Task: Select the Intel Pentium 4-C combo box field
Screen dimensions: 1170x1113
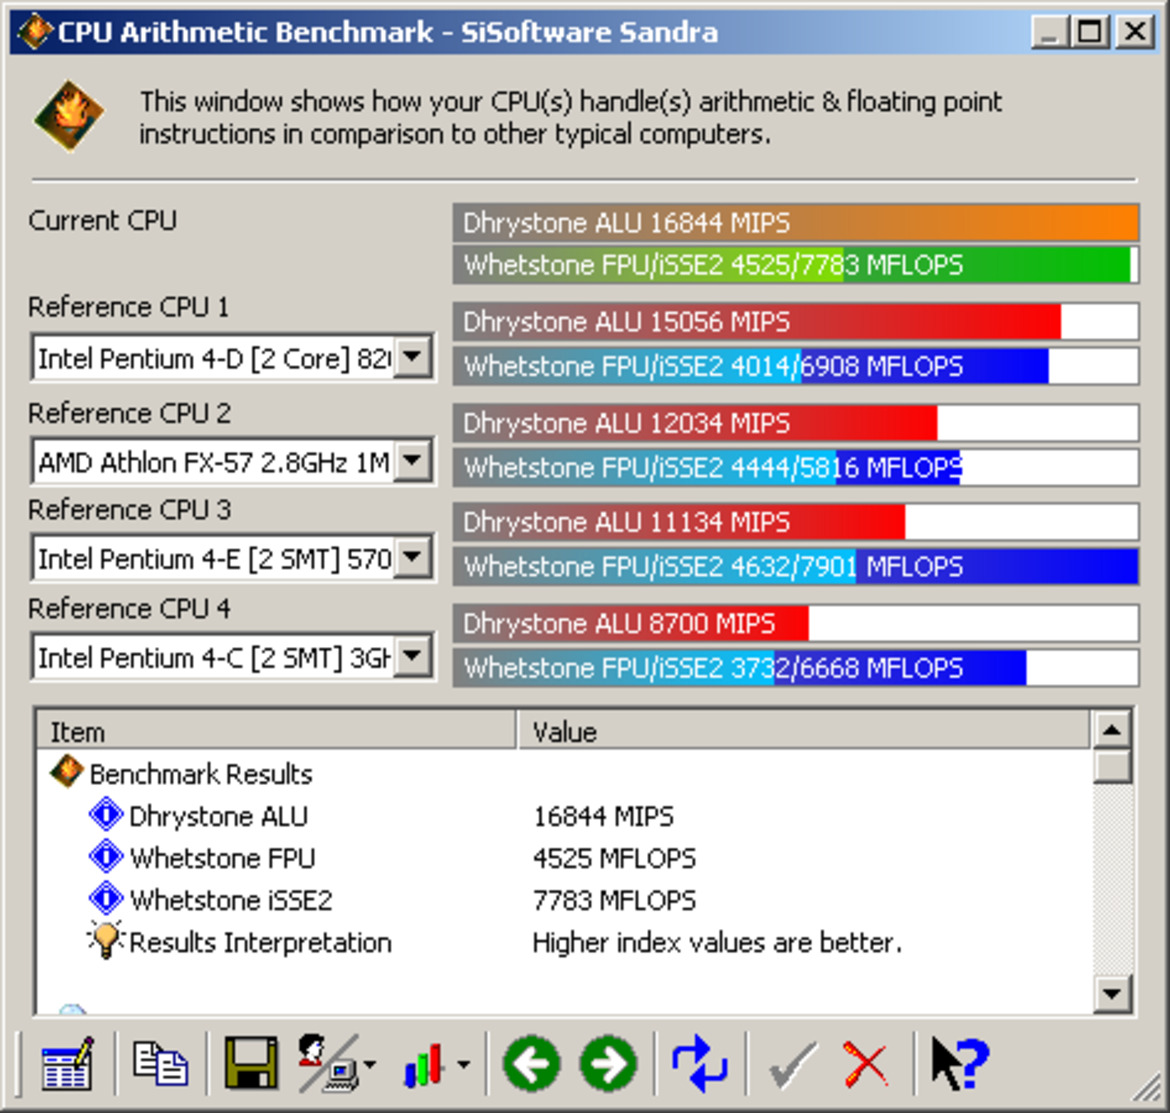Action: [x=232, y=656]
